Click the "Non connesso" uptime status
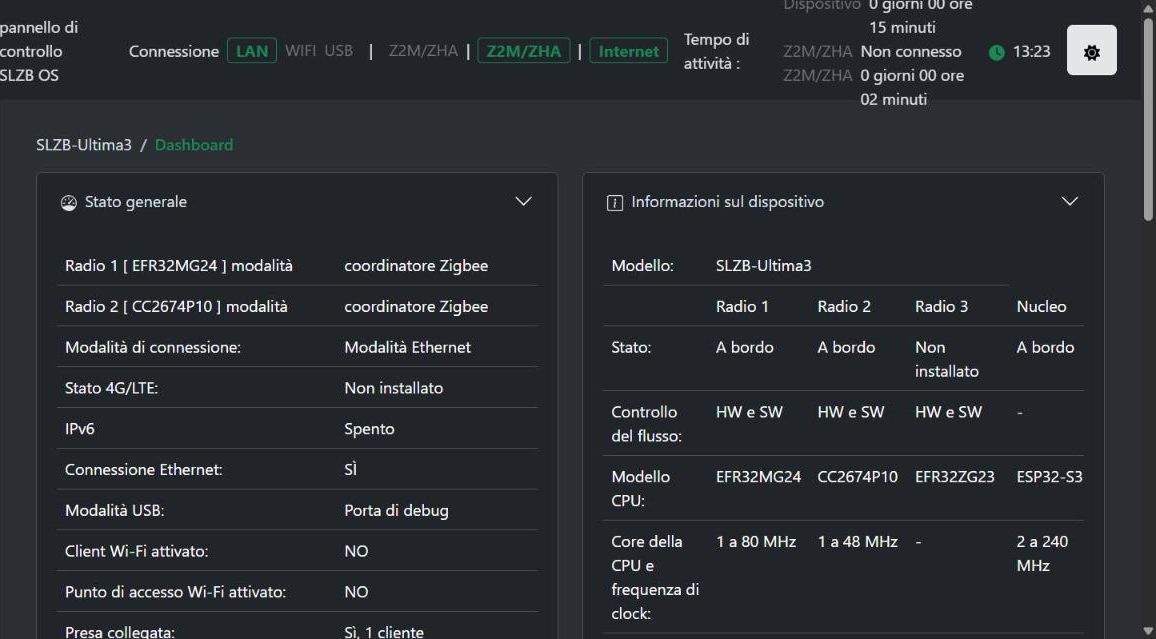The width and height of the screenshot is (1156, 639). (911, 52)
